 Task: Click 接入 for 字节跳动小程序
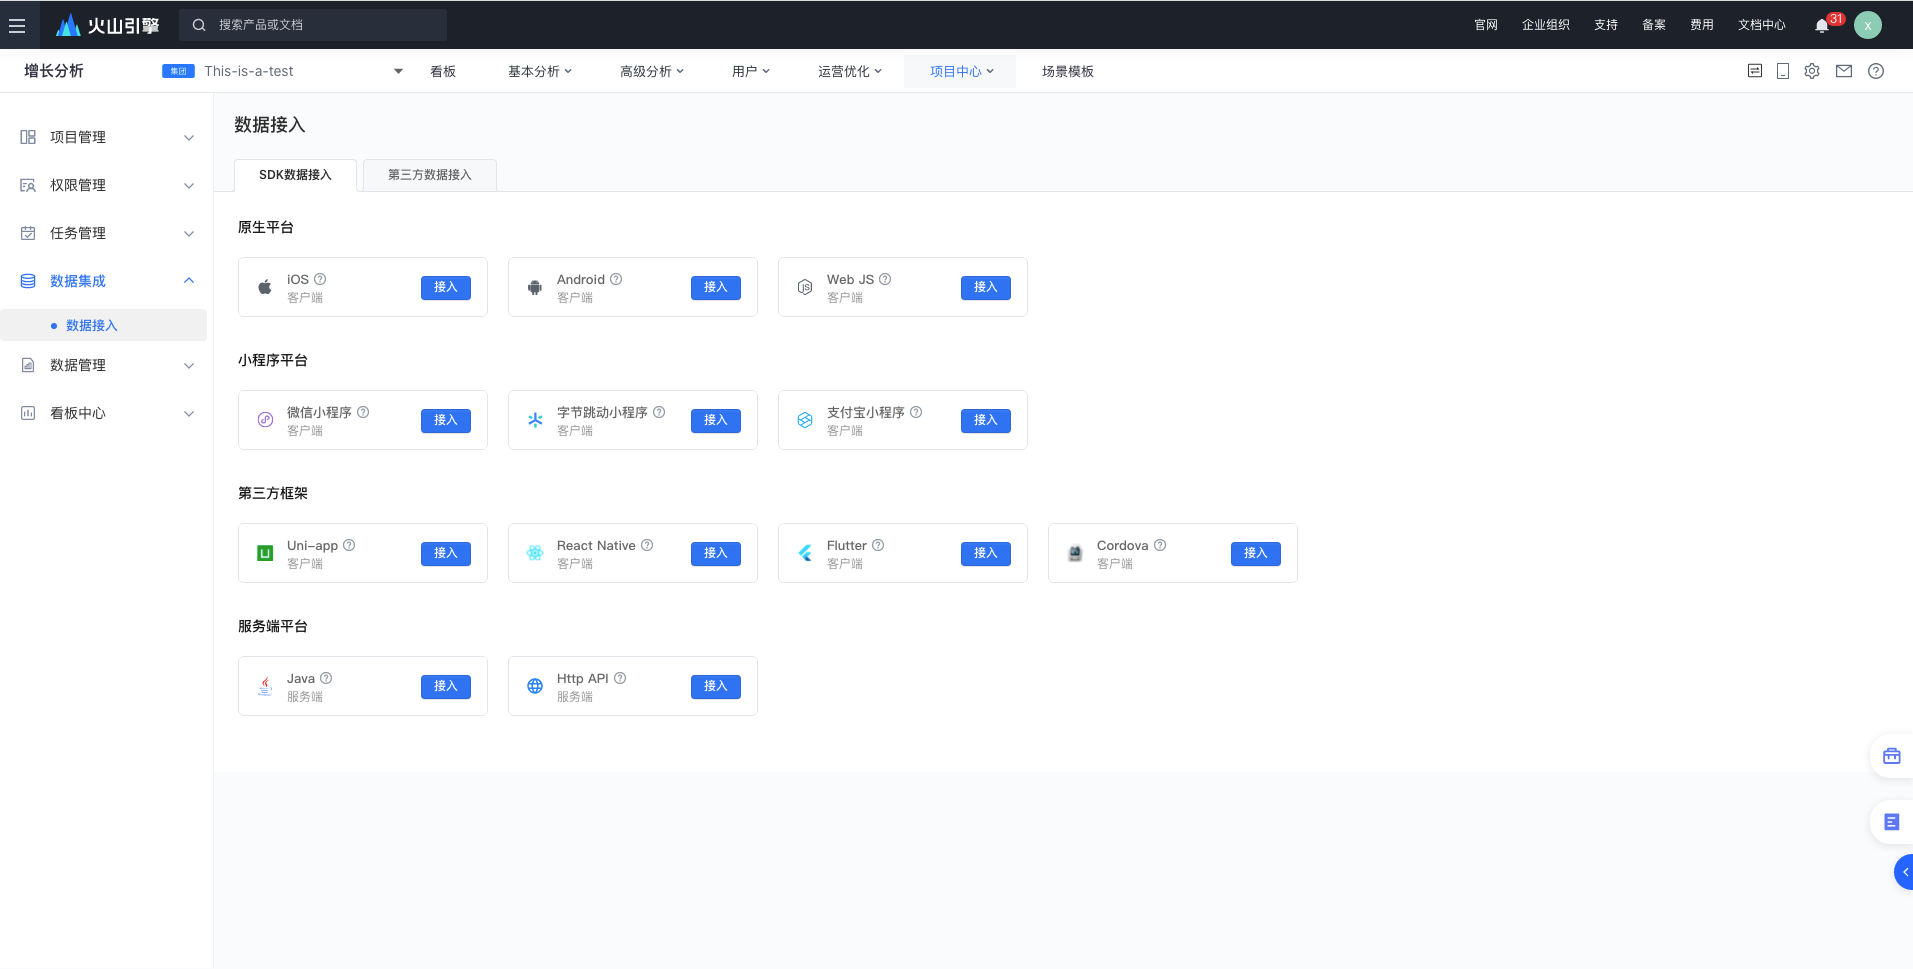click(716, 420)
